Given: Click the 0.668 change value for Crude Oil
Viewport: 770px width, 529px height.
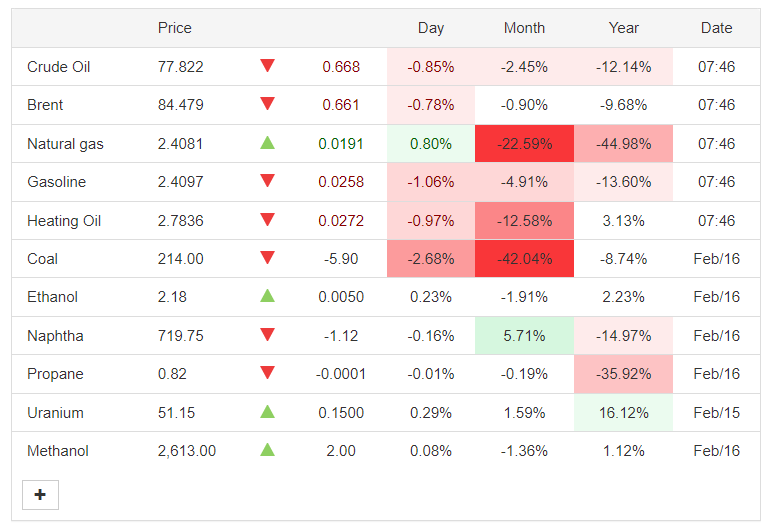Looking at the screenshot, I should pyautogui.click(x=341, y=67).
